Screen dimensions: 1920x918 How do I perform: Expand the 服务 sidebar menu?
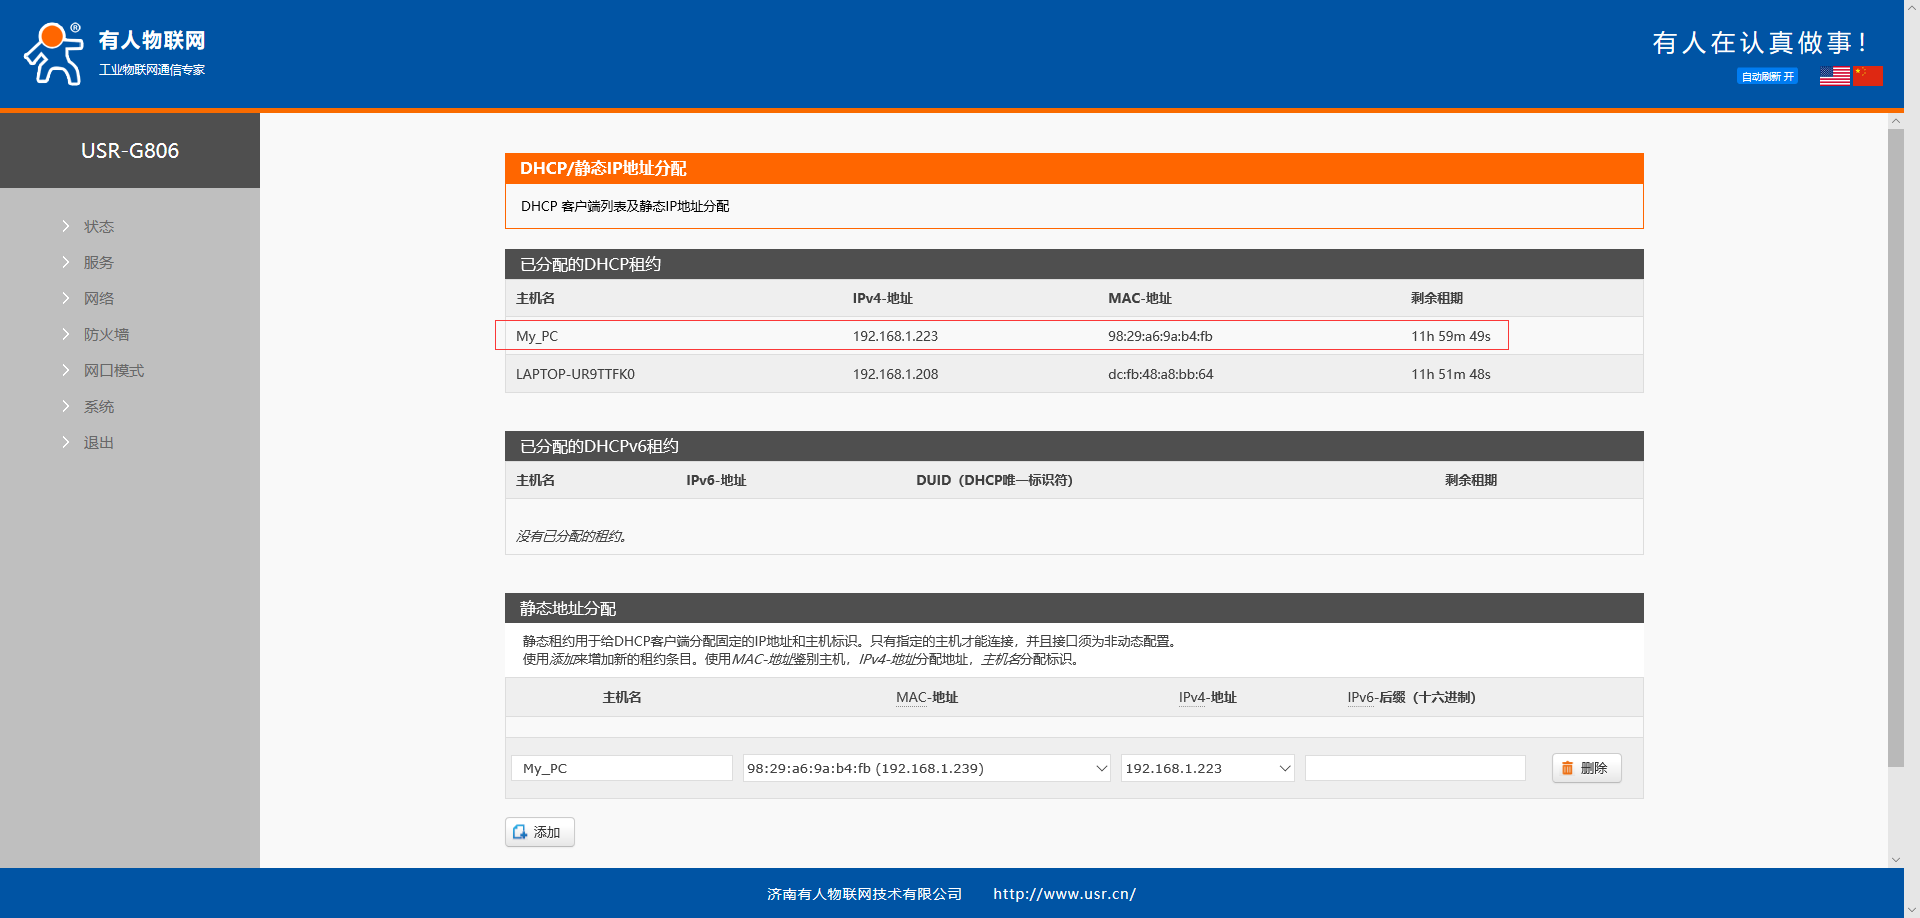point(98,263)
